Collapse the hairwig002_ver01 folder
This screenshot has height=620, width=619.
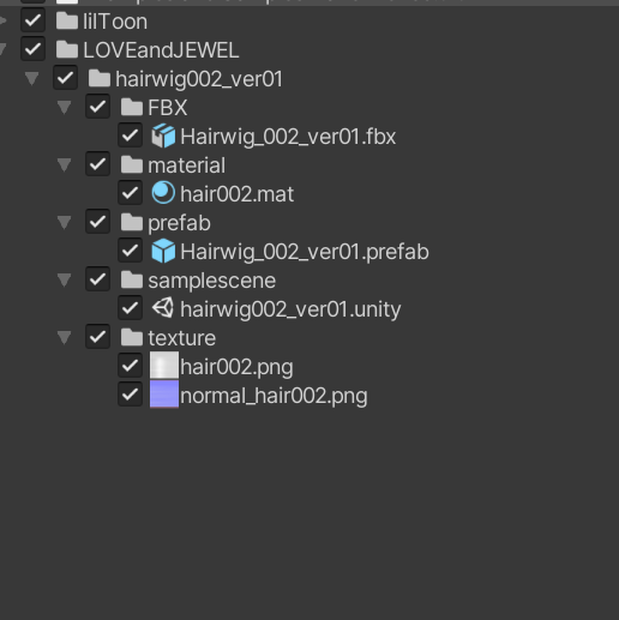32,78
